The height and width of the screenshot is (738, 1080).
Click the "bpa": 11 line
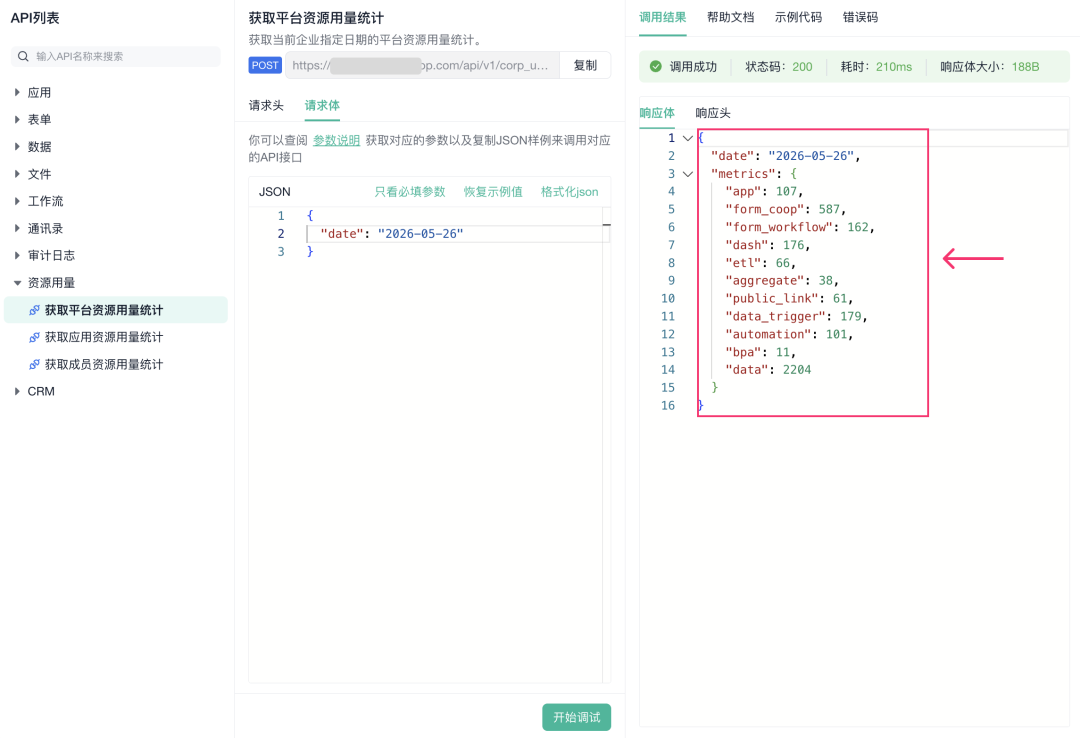coord(760,352)
